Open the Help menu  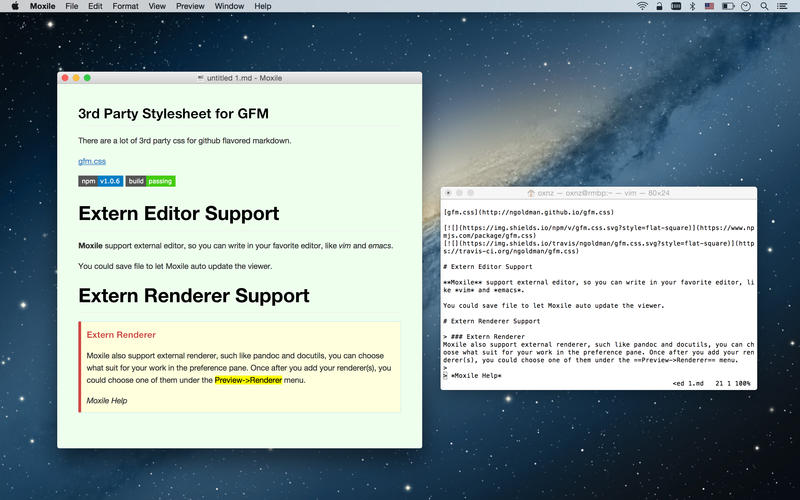[x=262, y=6]
